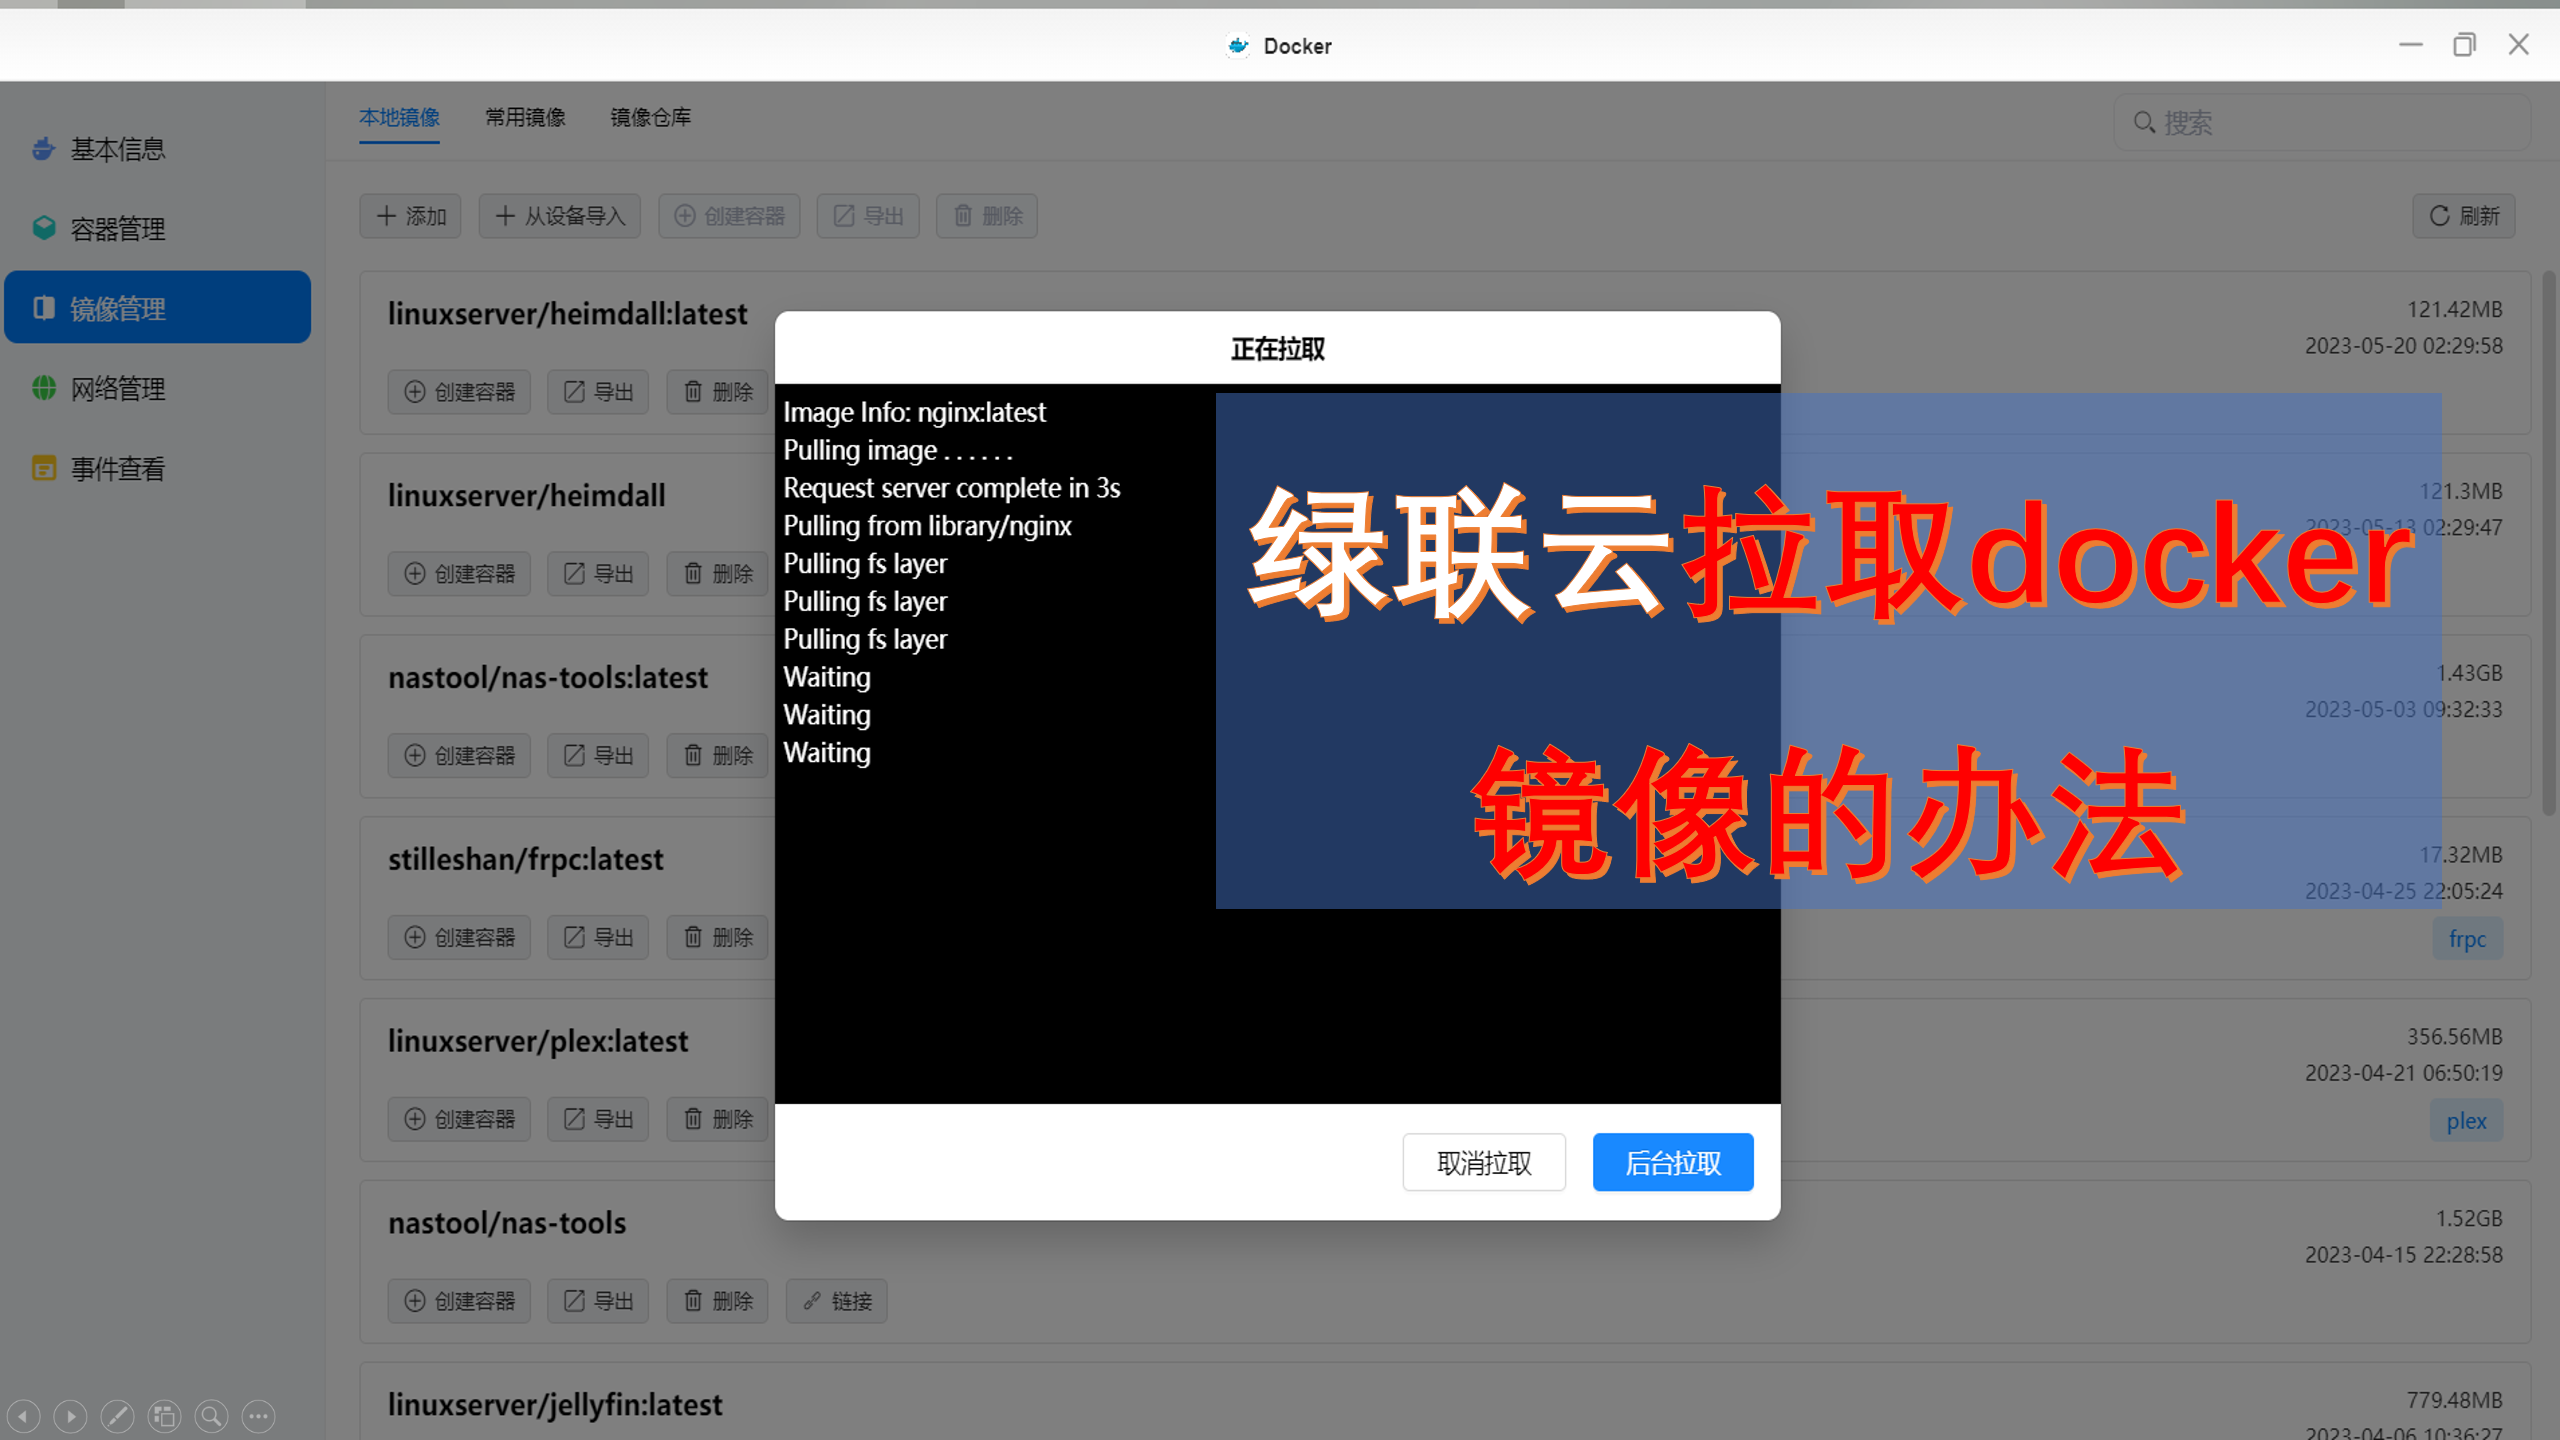
Task: Delete linuxserver/plex:latest image
Action: pos(717,1120)
